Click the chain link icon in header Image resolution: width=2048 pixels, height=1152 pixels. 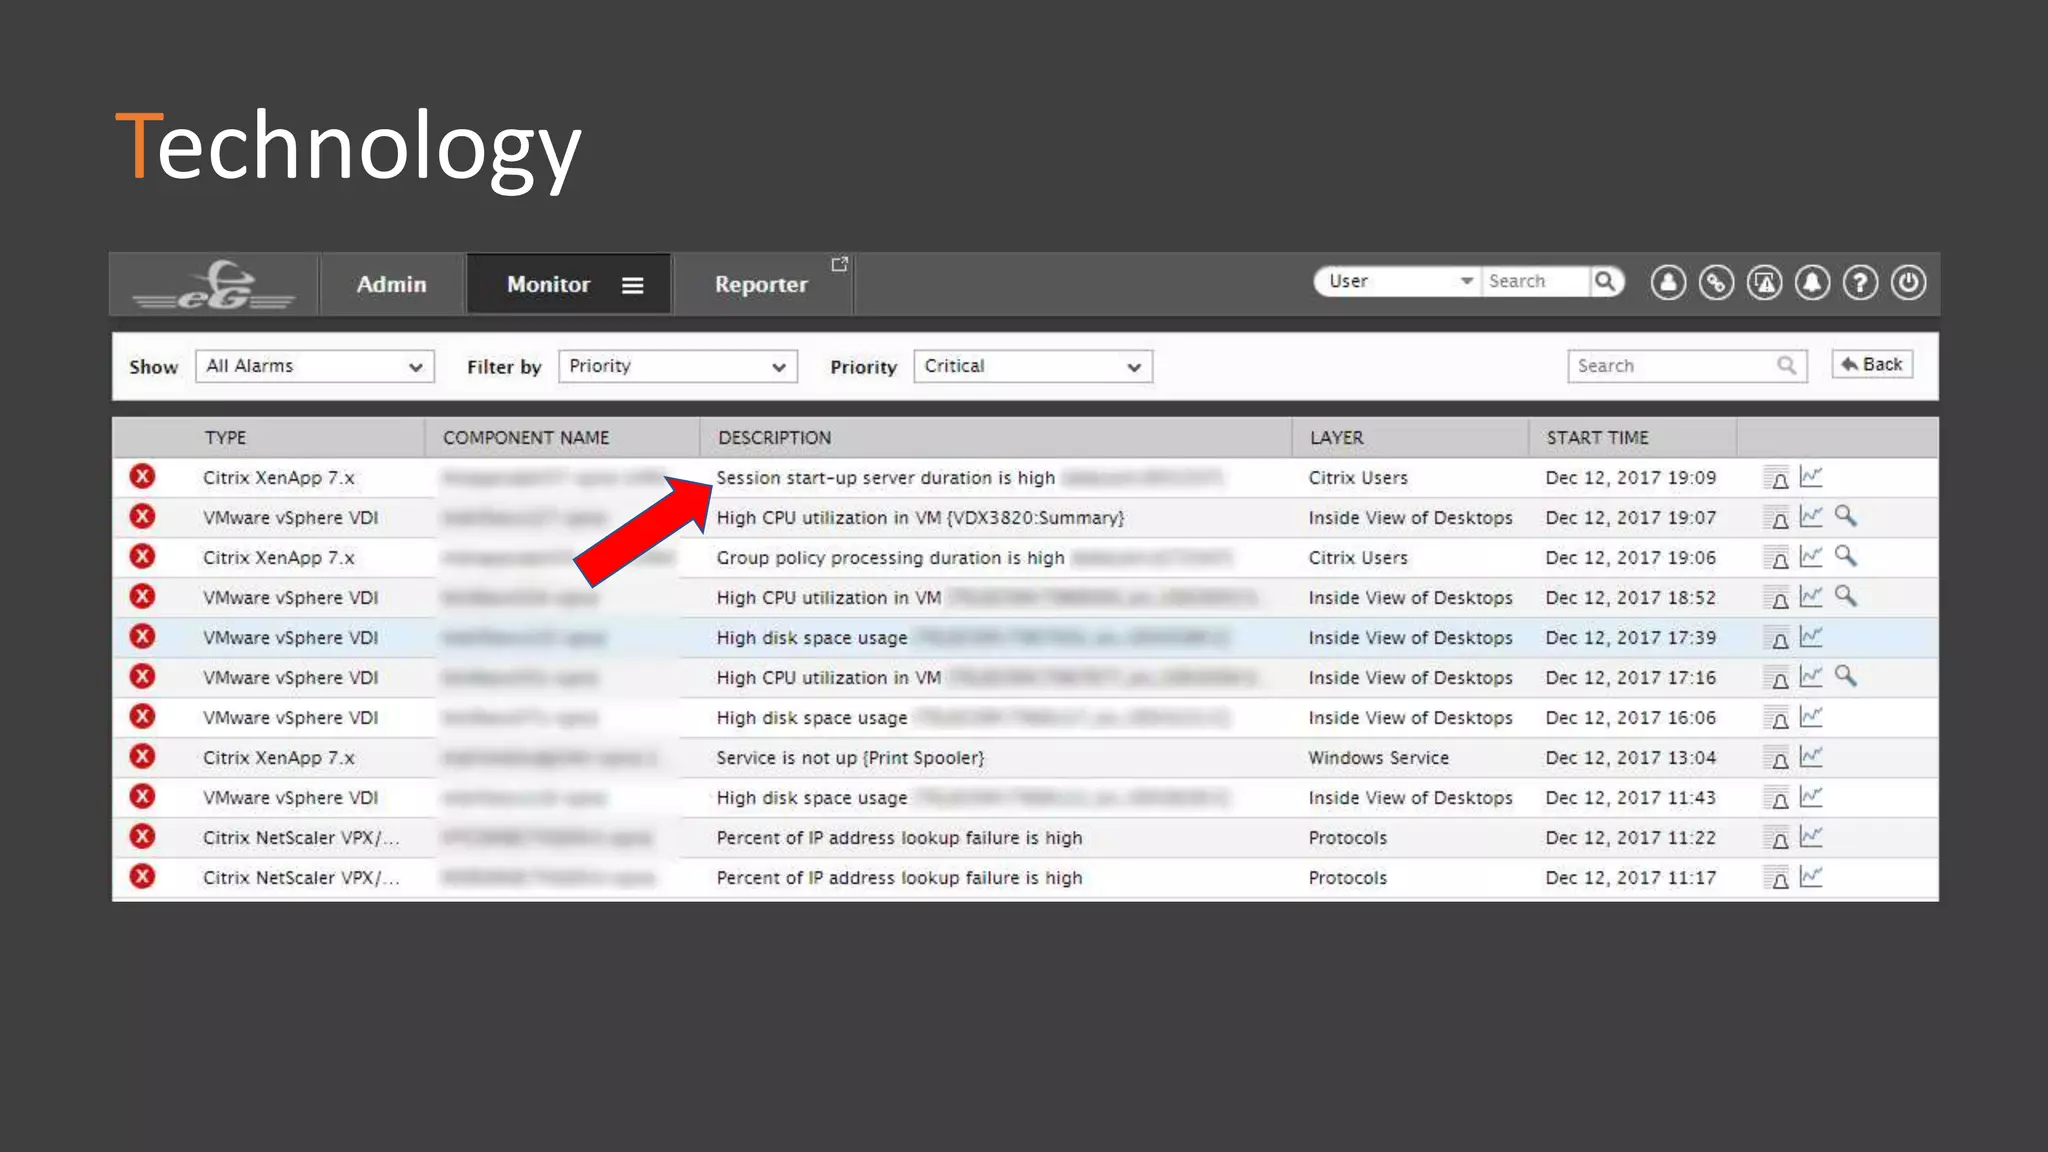1716,283
